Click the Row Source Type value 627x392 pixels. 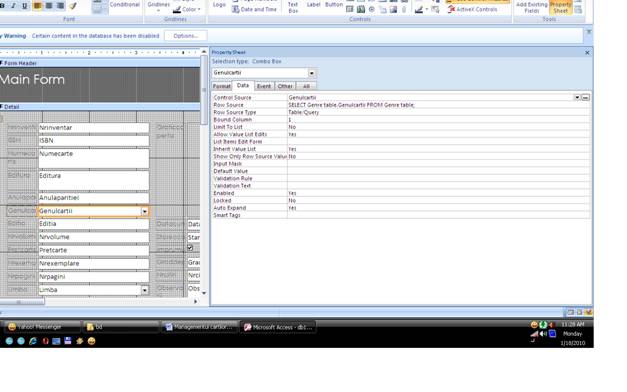(439, 112)
